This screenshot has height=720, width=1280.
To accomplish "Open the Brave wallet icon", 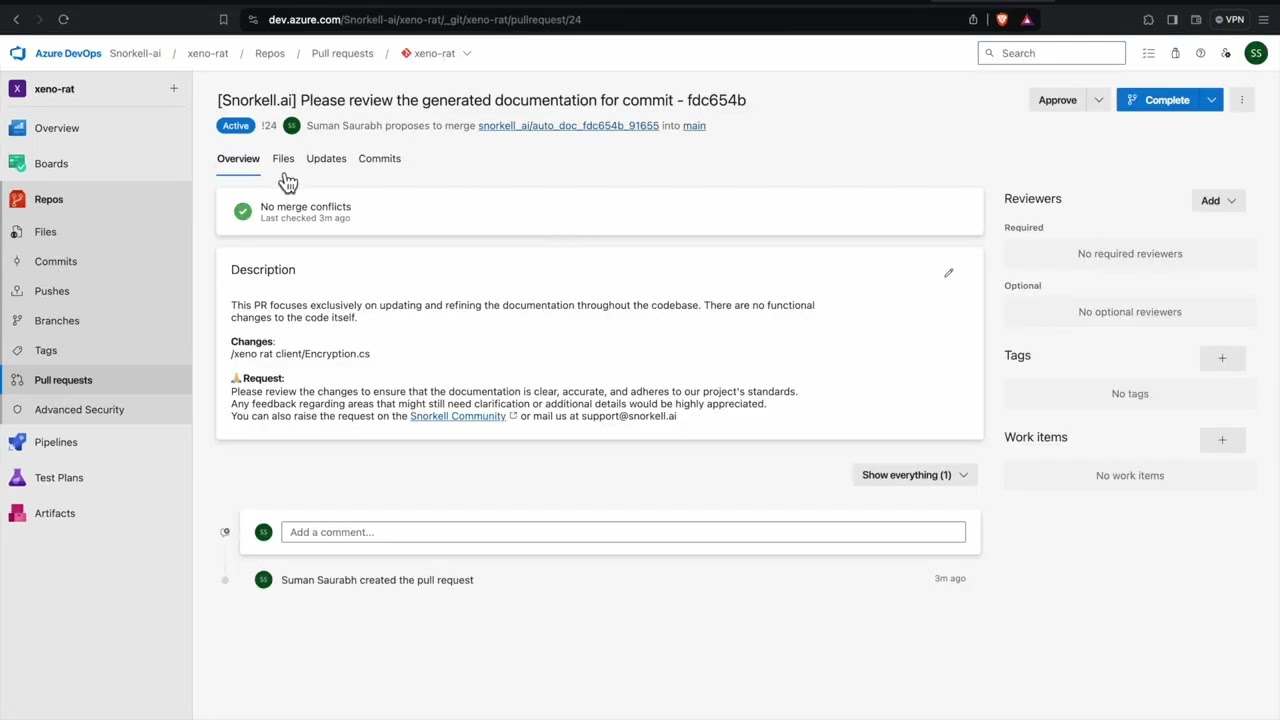I will 1195,19.
